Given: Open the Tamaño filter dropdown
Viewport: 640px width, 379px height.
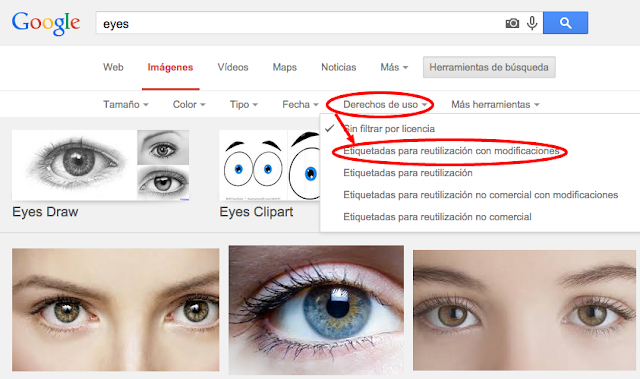Looking at the screenshot, I should tap(126, 105).
